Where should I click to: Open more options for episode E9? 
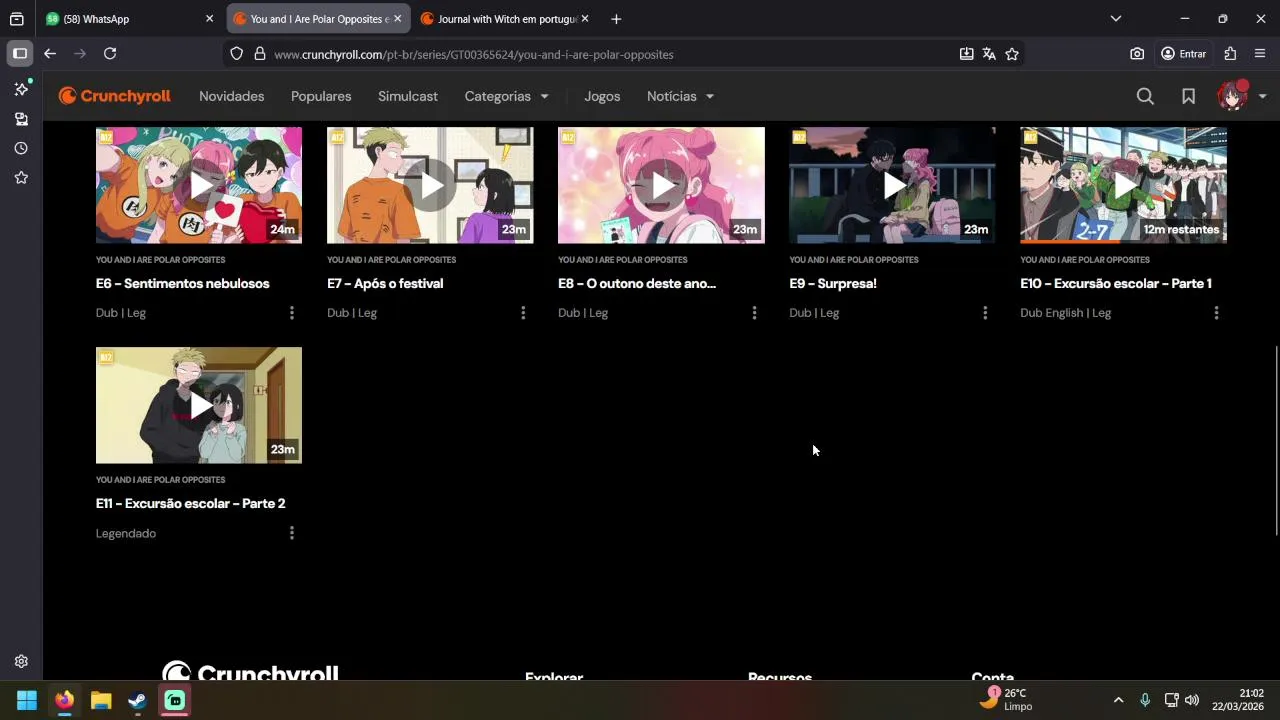point(985,313)
